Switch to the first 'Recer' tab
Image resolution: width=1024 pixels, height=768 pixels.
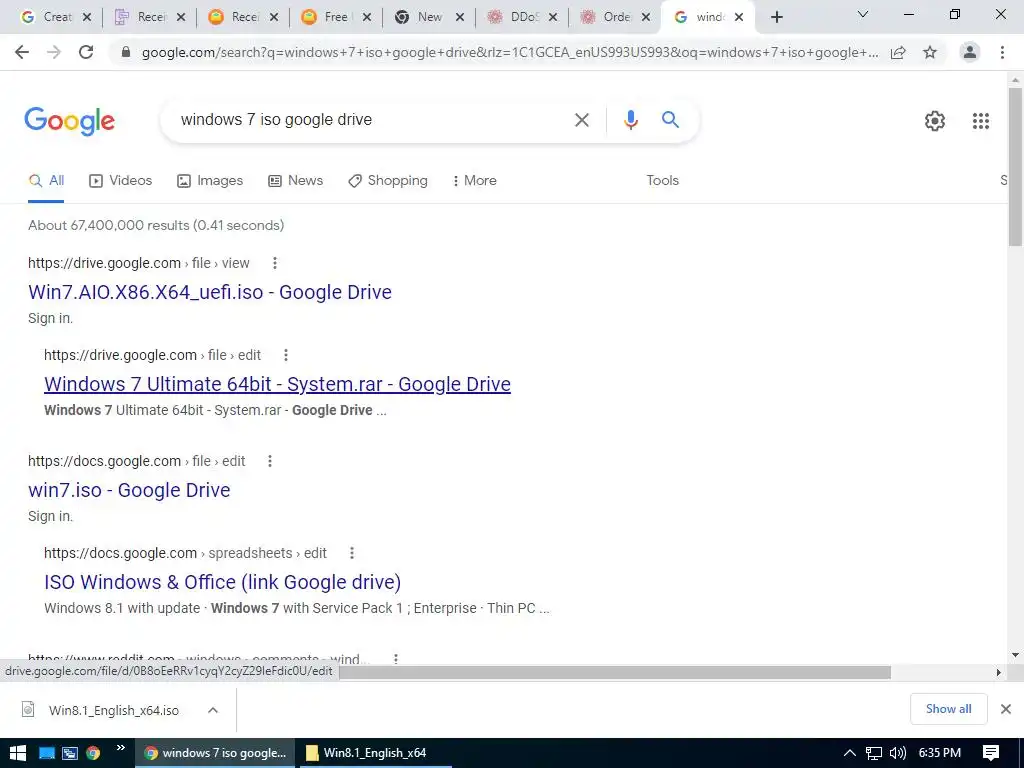[150, 17]
